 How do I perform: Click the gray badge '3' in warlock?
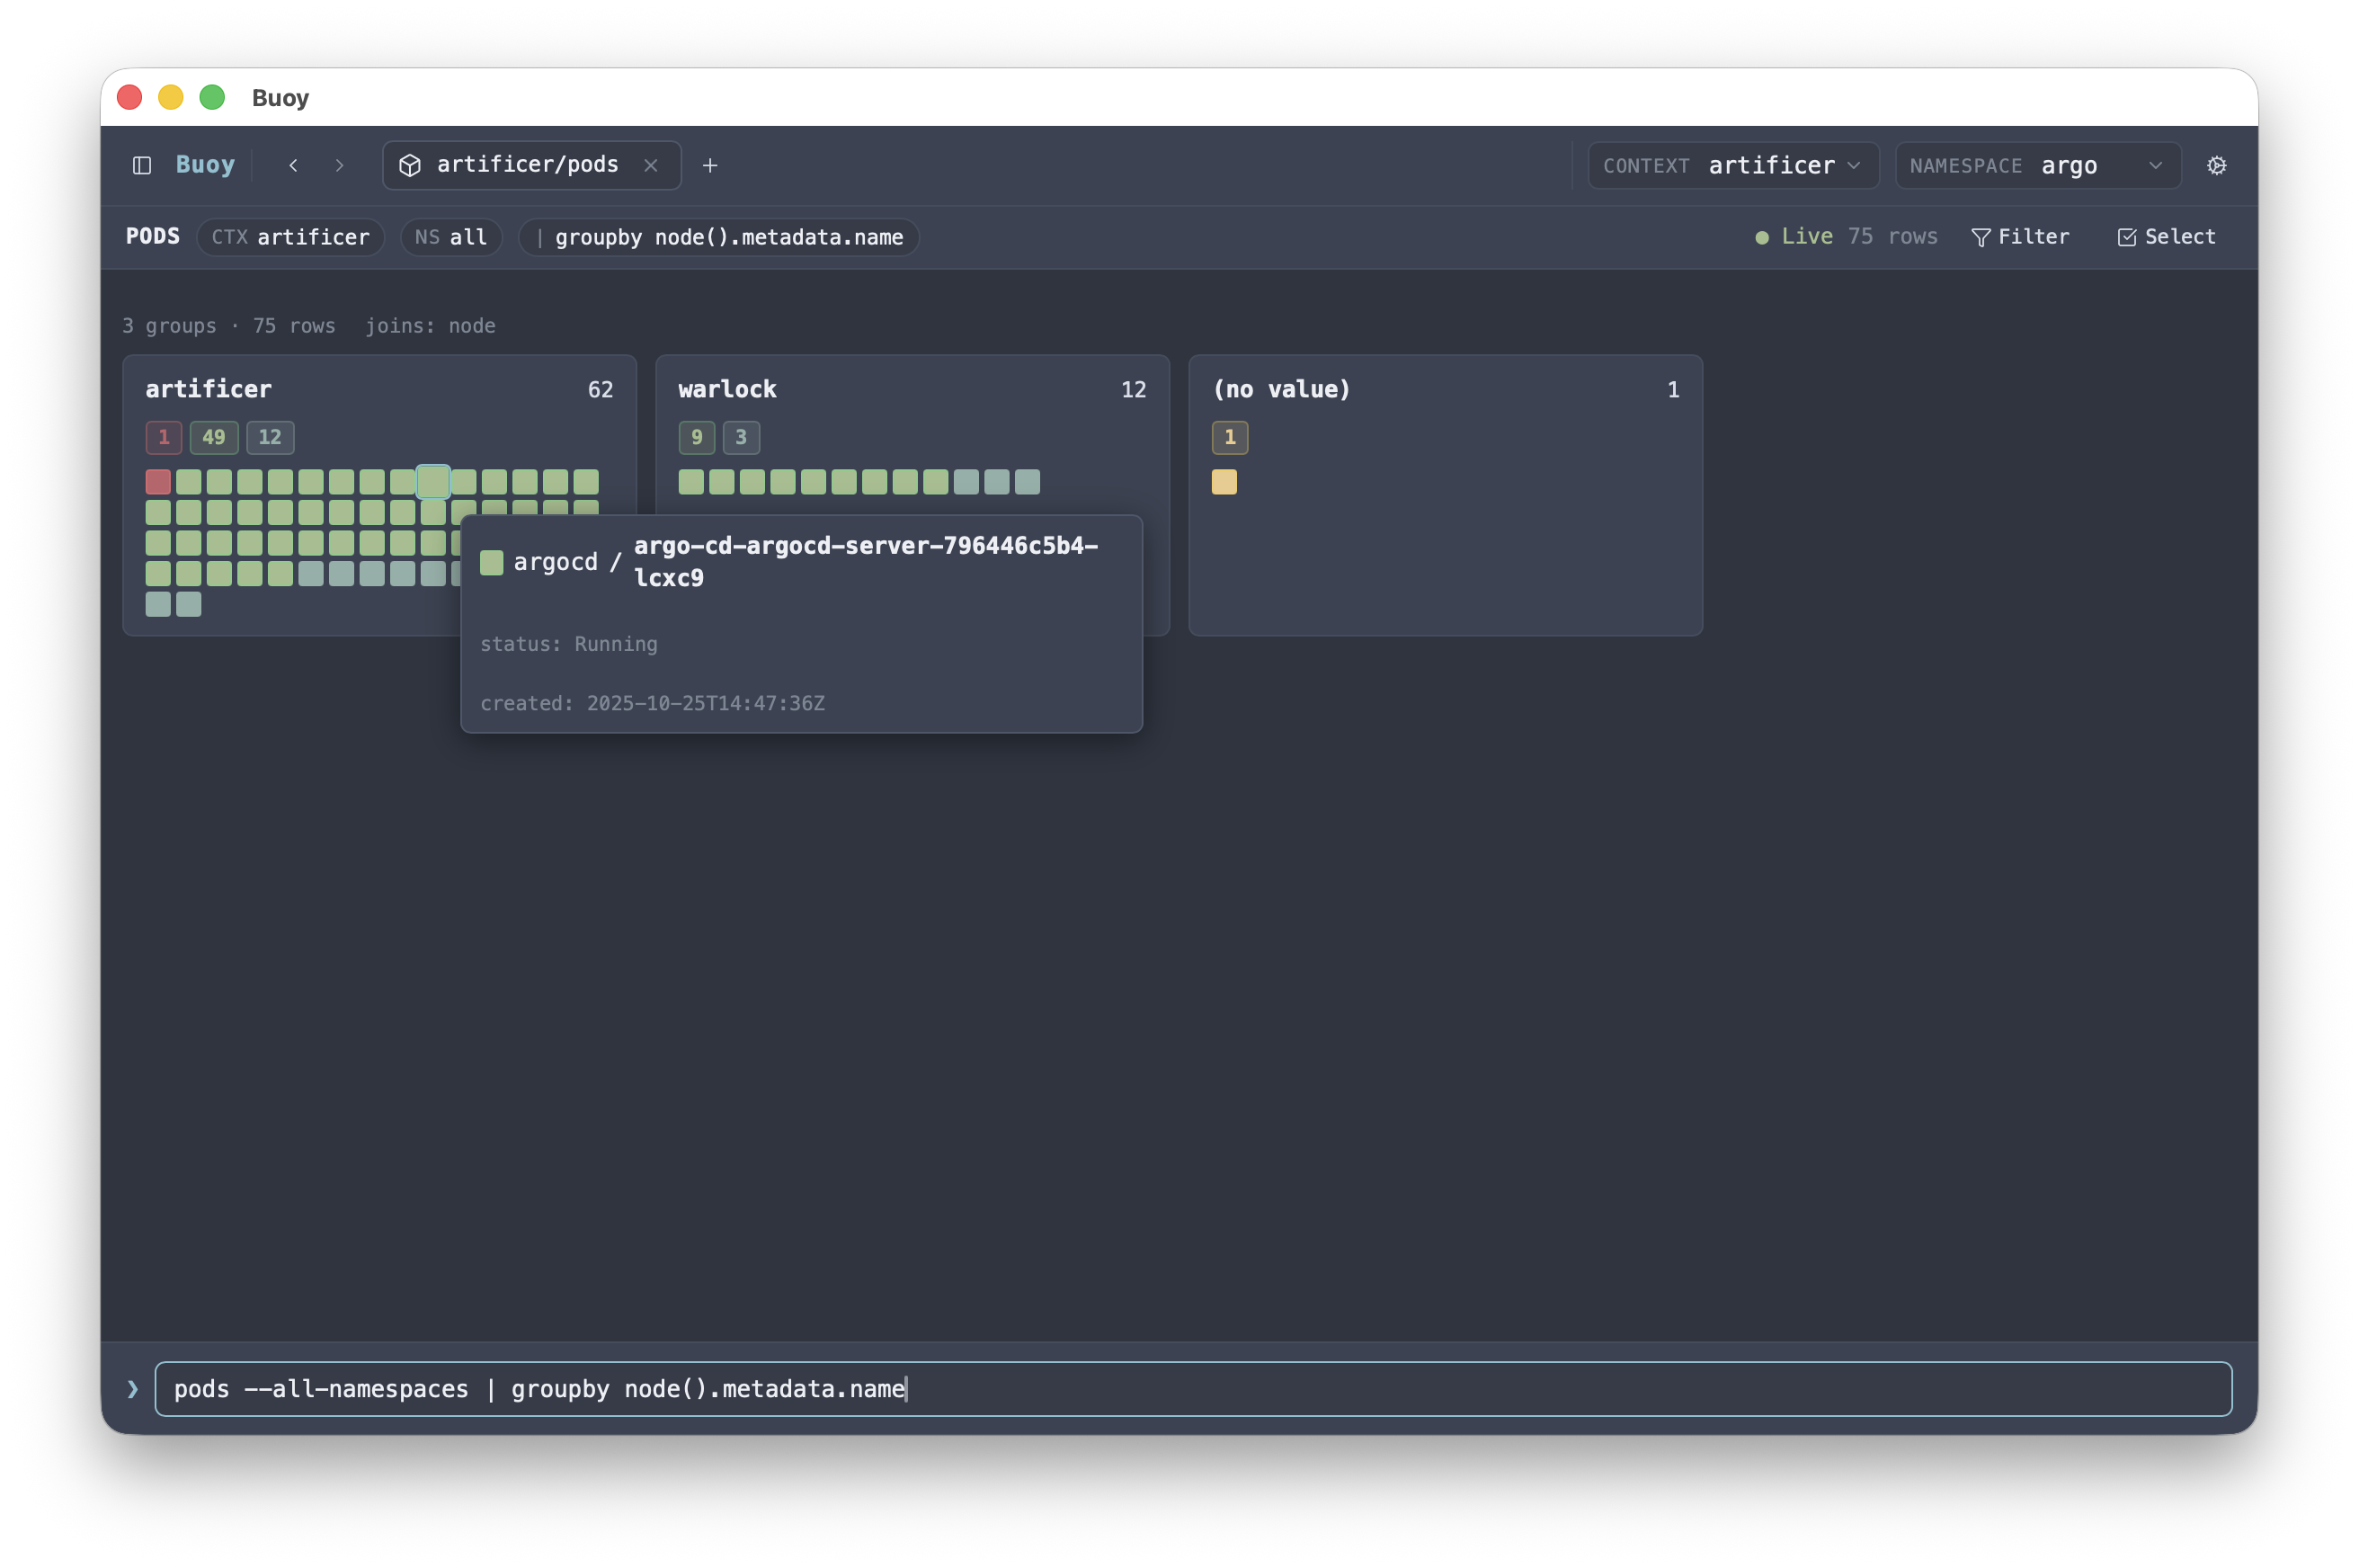pyautogui.click(x=741, y=437)
